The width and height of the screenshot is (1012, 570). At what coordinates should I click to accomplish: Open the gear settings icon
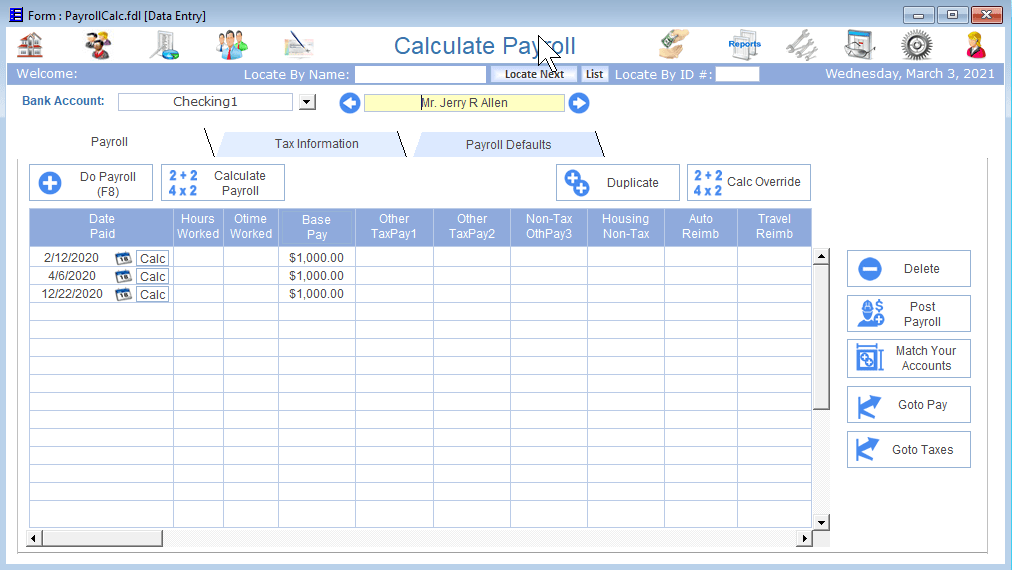point(916,46)
